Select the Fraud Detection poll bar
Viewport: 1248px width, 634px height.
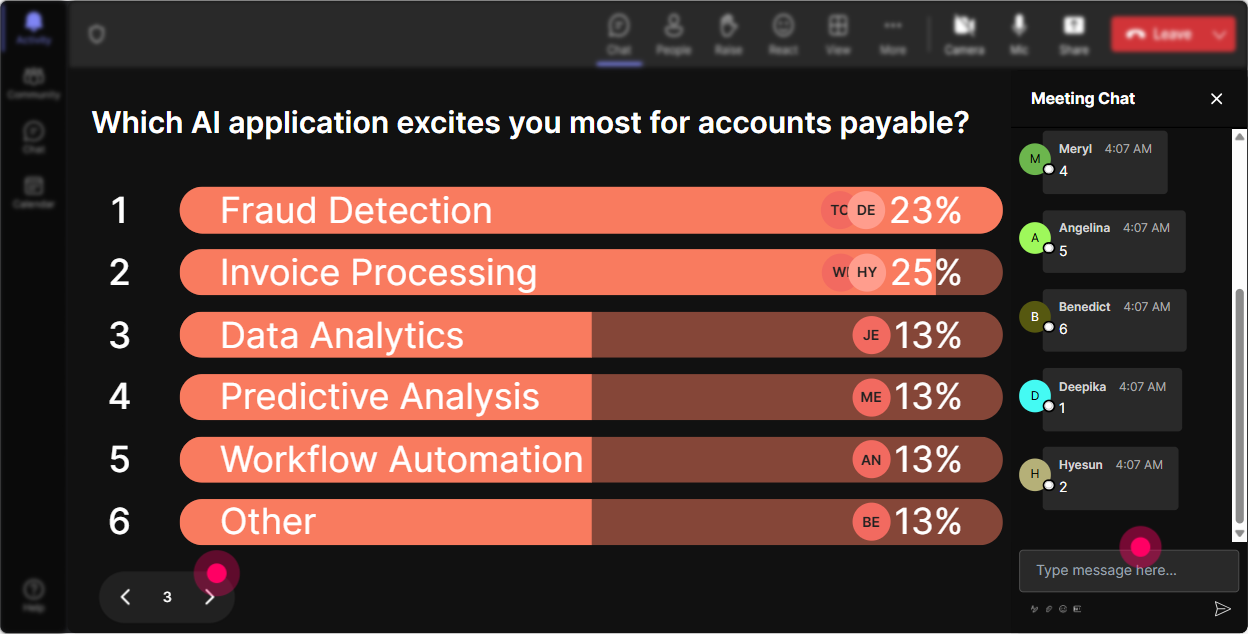point(591,210)
